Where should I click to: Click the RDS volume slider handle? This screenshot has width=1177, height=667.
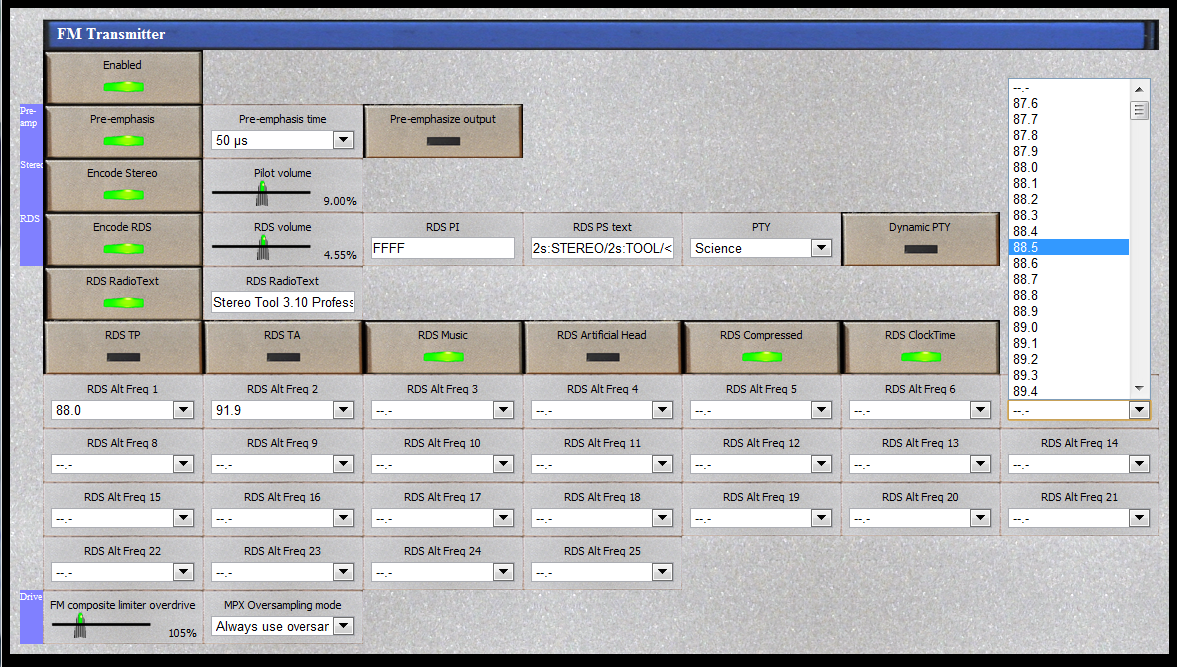(263, 248)
